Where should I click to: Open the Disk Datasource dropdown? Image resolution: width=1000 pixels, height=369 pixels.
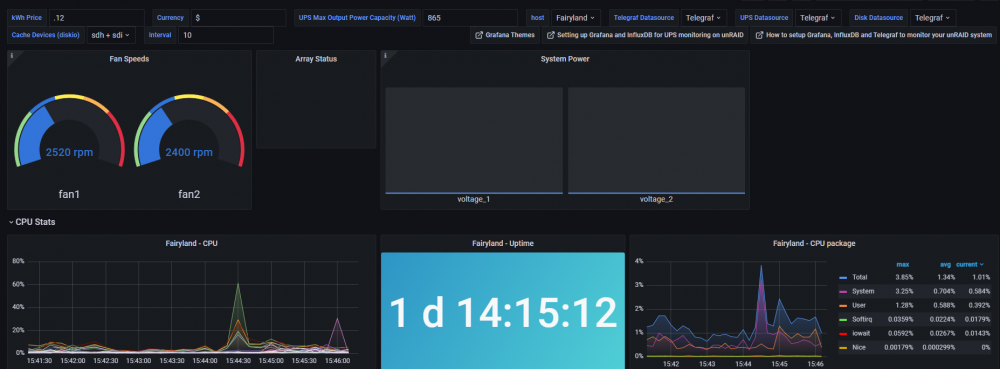click(x=932, y=18)
